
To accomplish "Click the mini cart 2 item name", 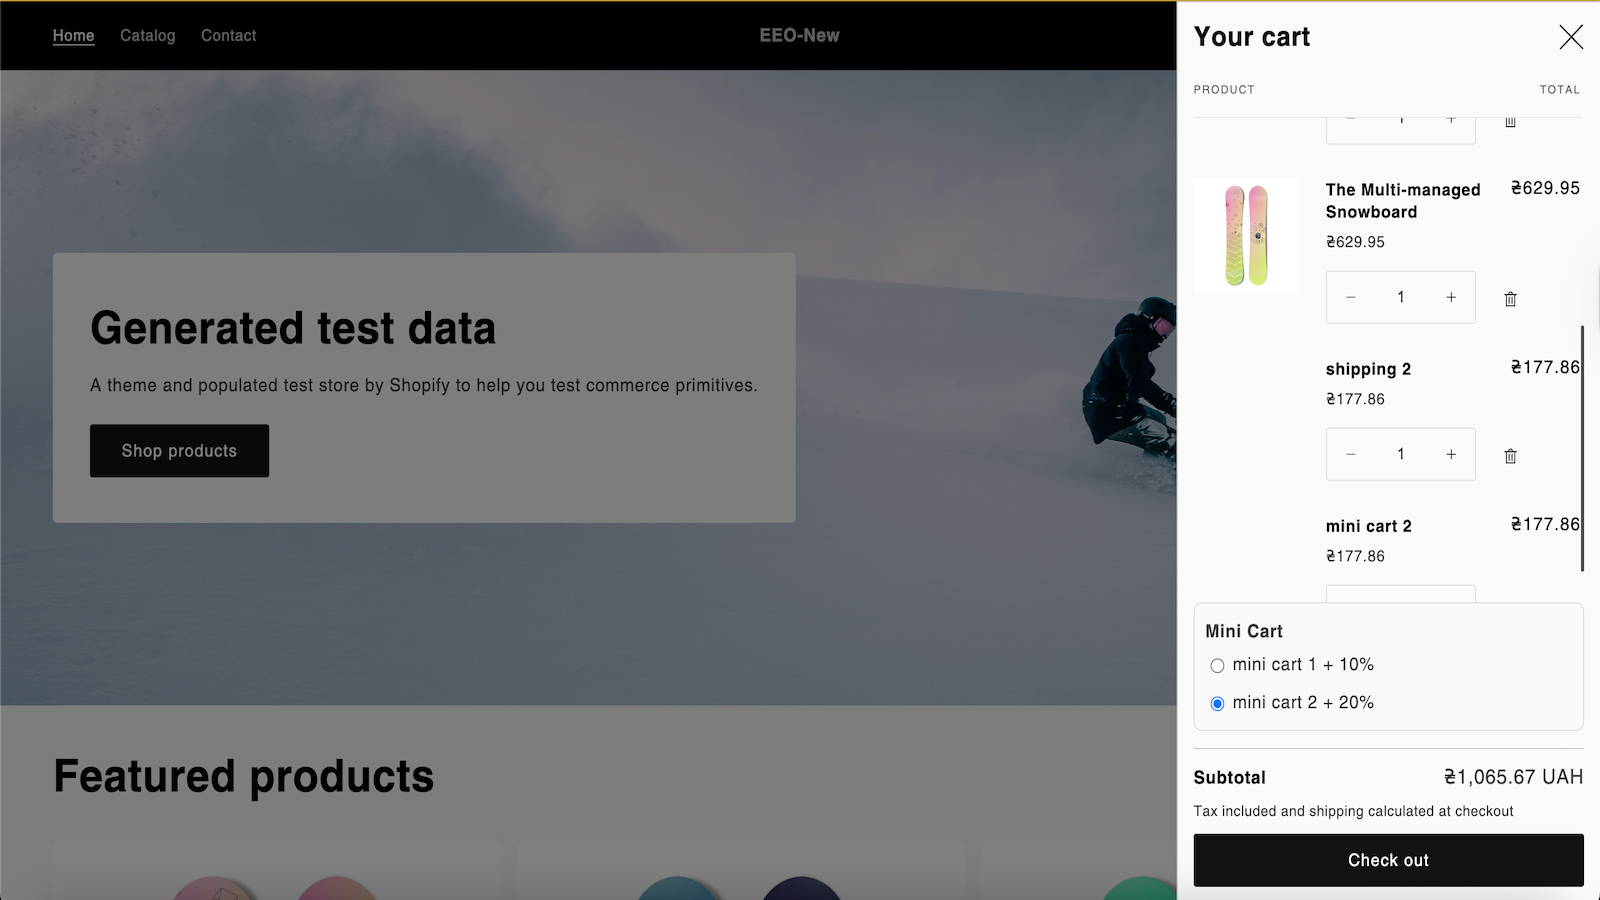I will 1368,526.
